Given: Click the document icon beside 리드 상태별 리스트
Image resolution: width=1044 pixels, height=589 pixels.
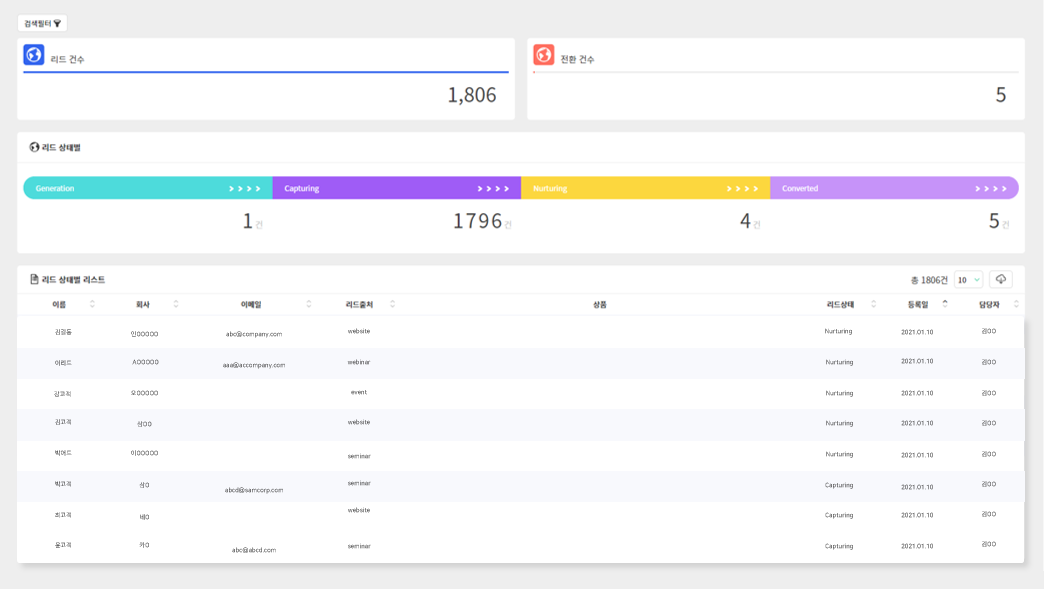Looking at the screenshot, I should [35, 280].
